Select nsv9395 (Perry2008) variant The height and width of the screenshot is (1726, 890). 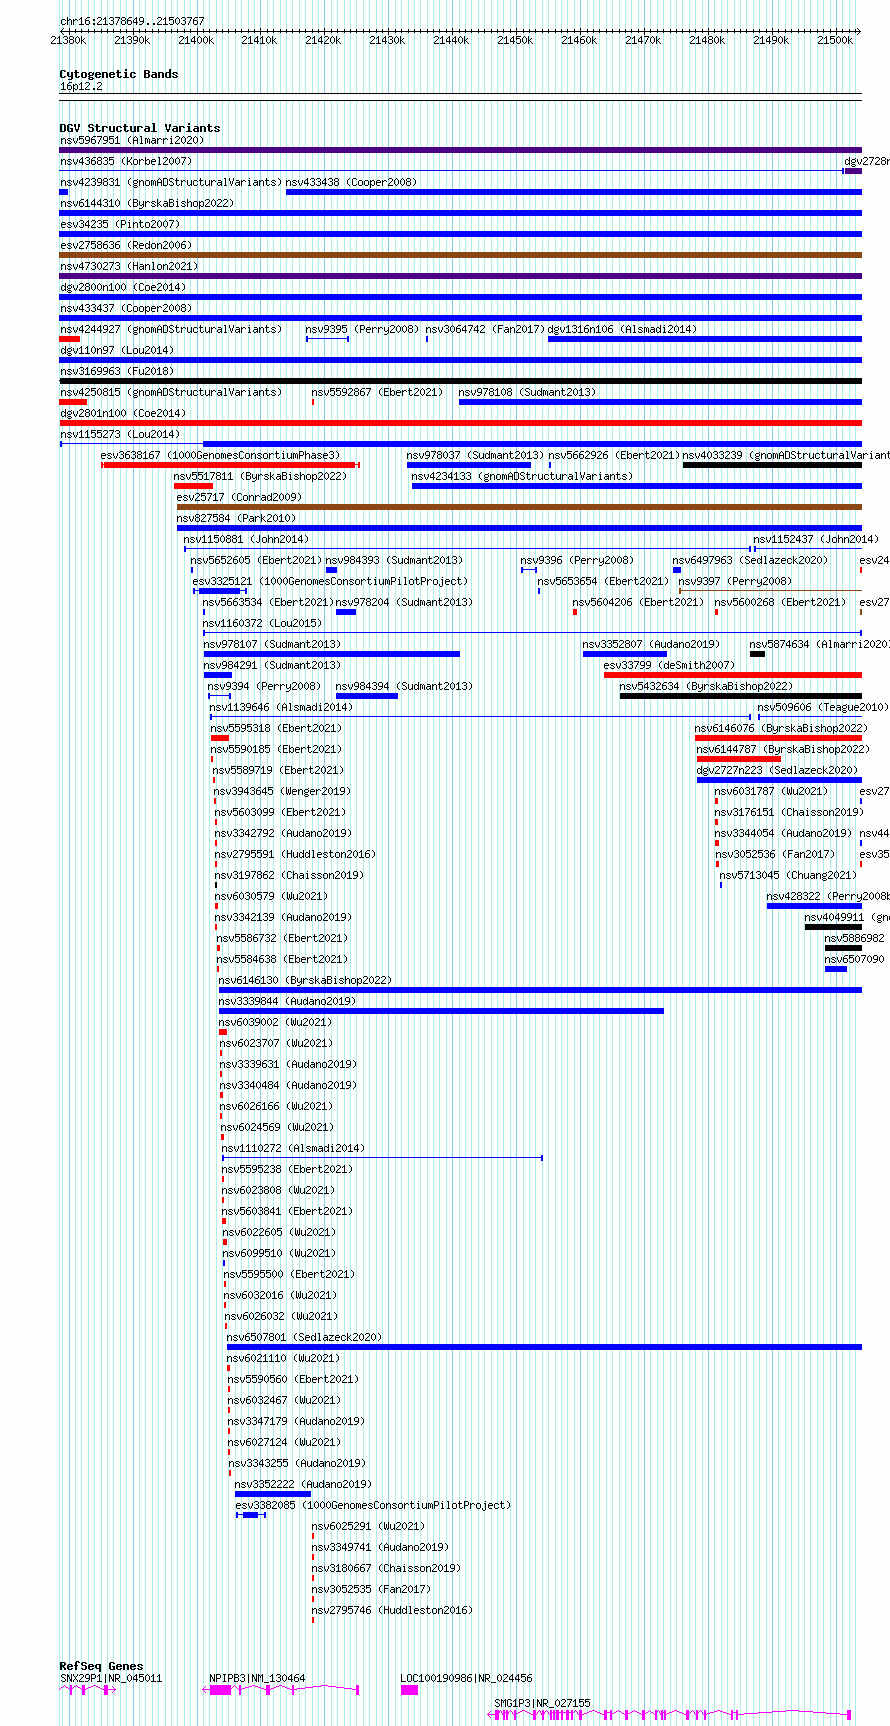coord(362,329)
